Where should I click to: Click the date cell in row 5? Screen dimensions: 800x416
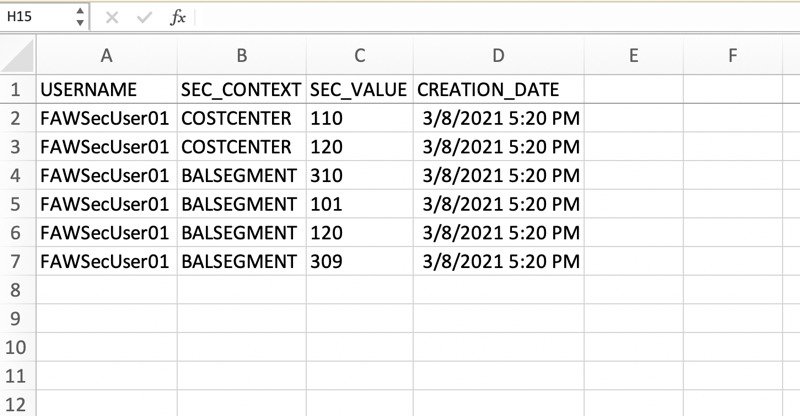[x=498, y=205]
